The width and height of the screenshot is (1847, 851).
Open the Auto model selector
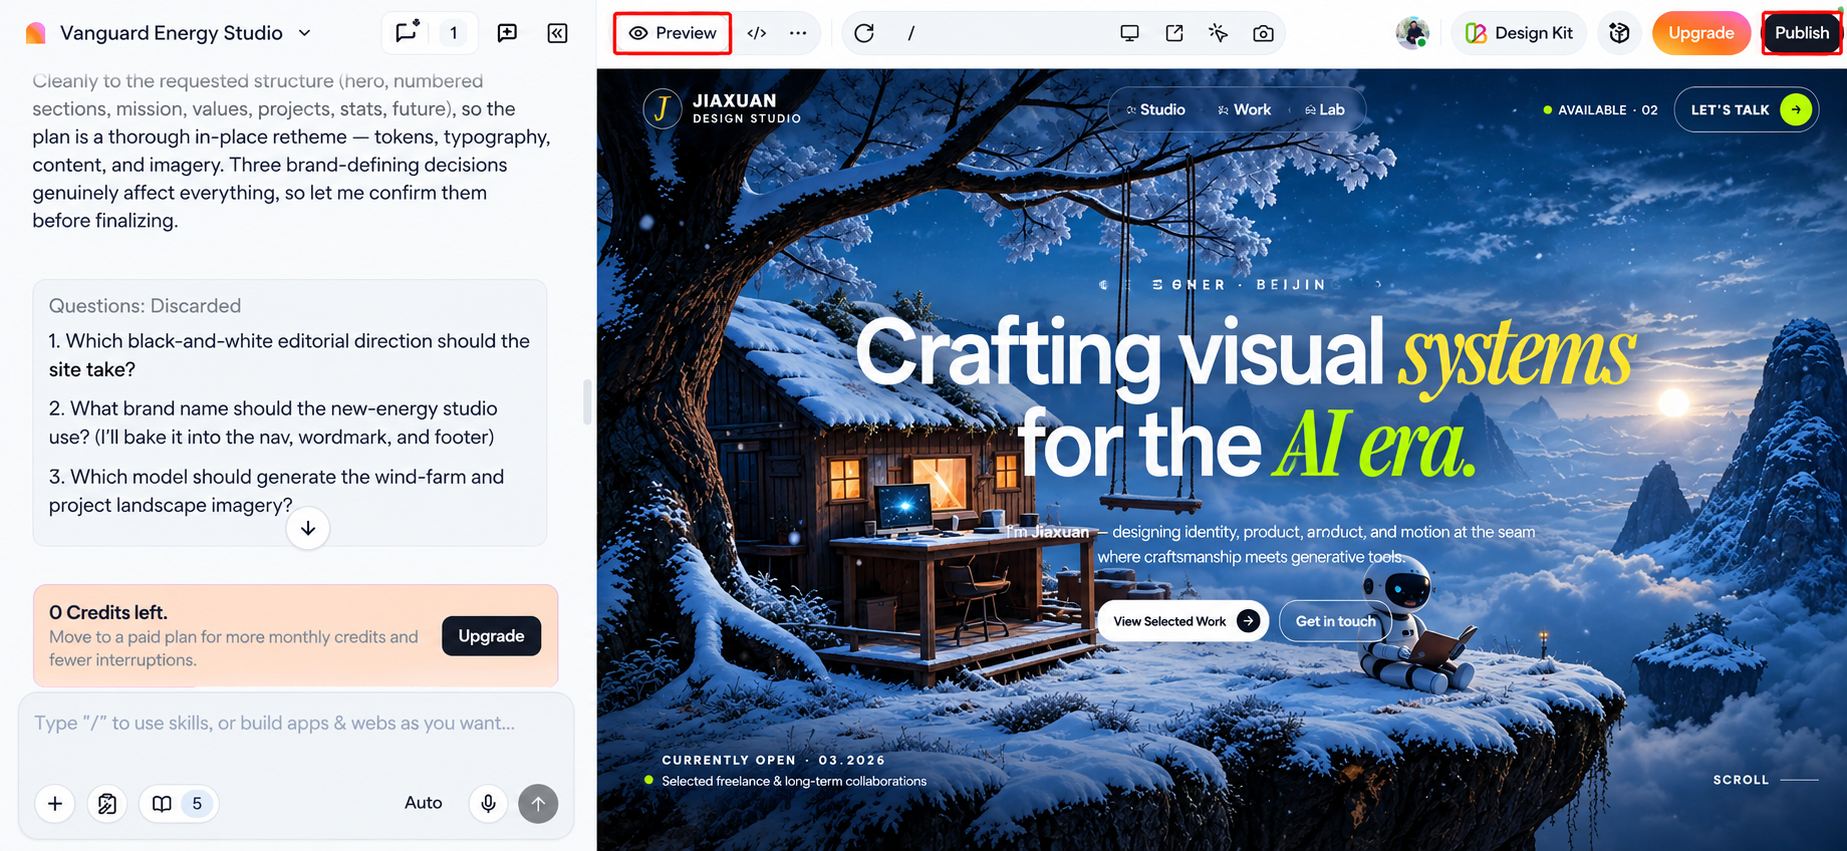click(x=423, y=803)
